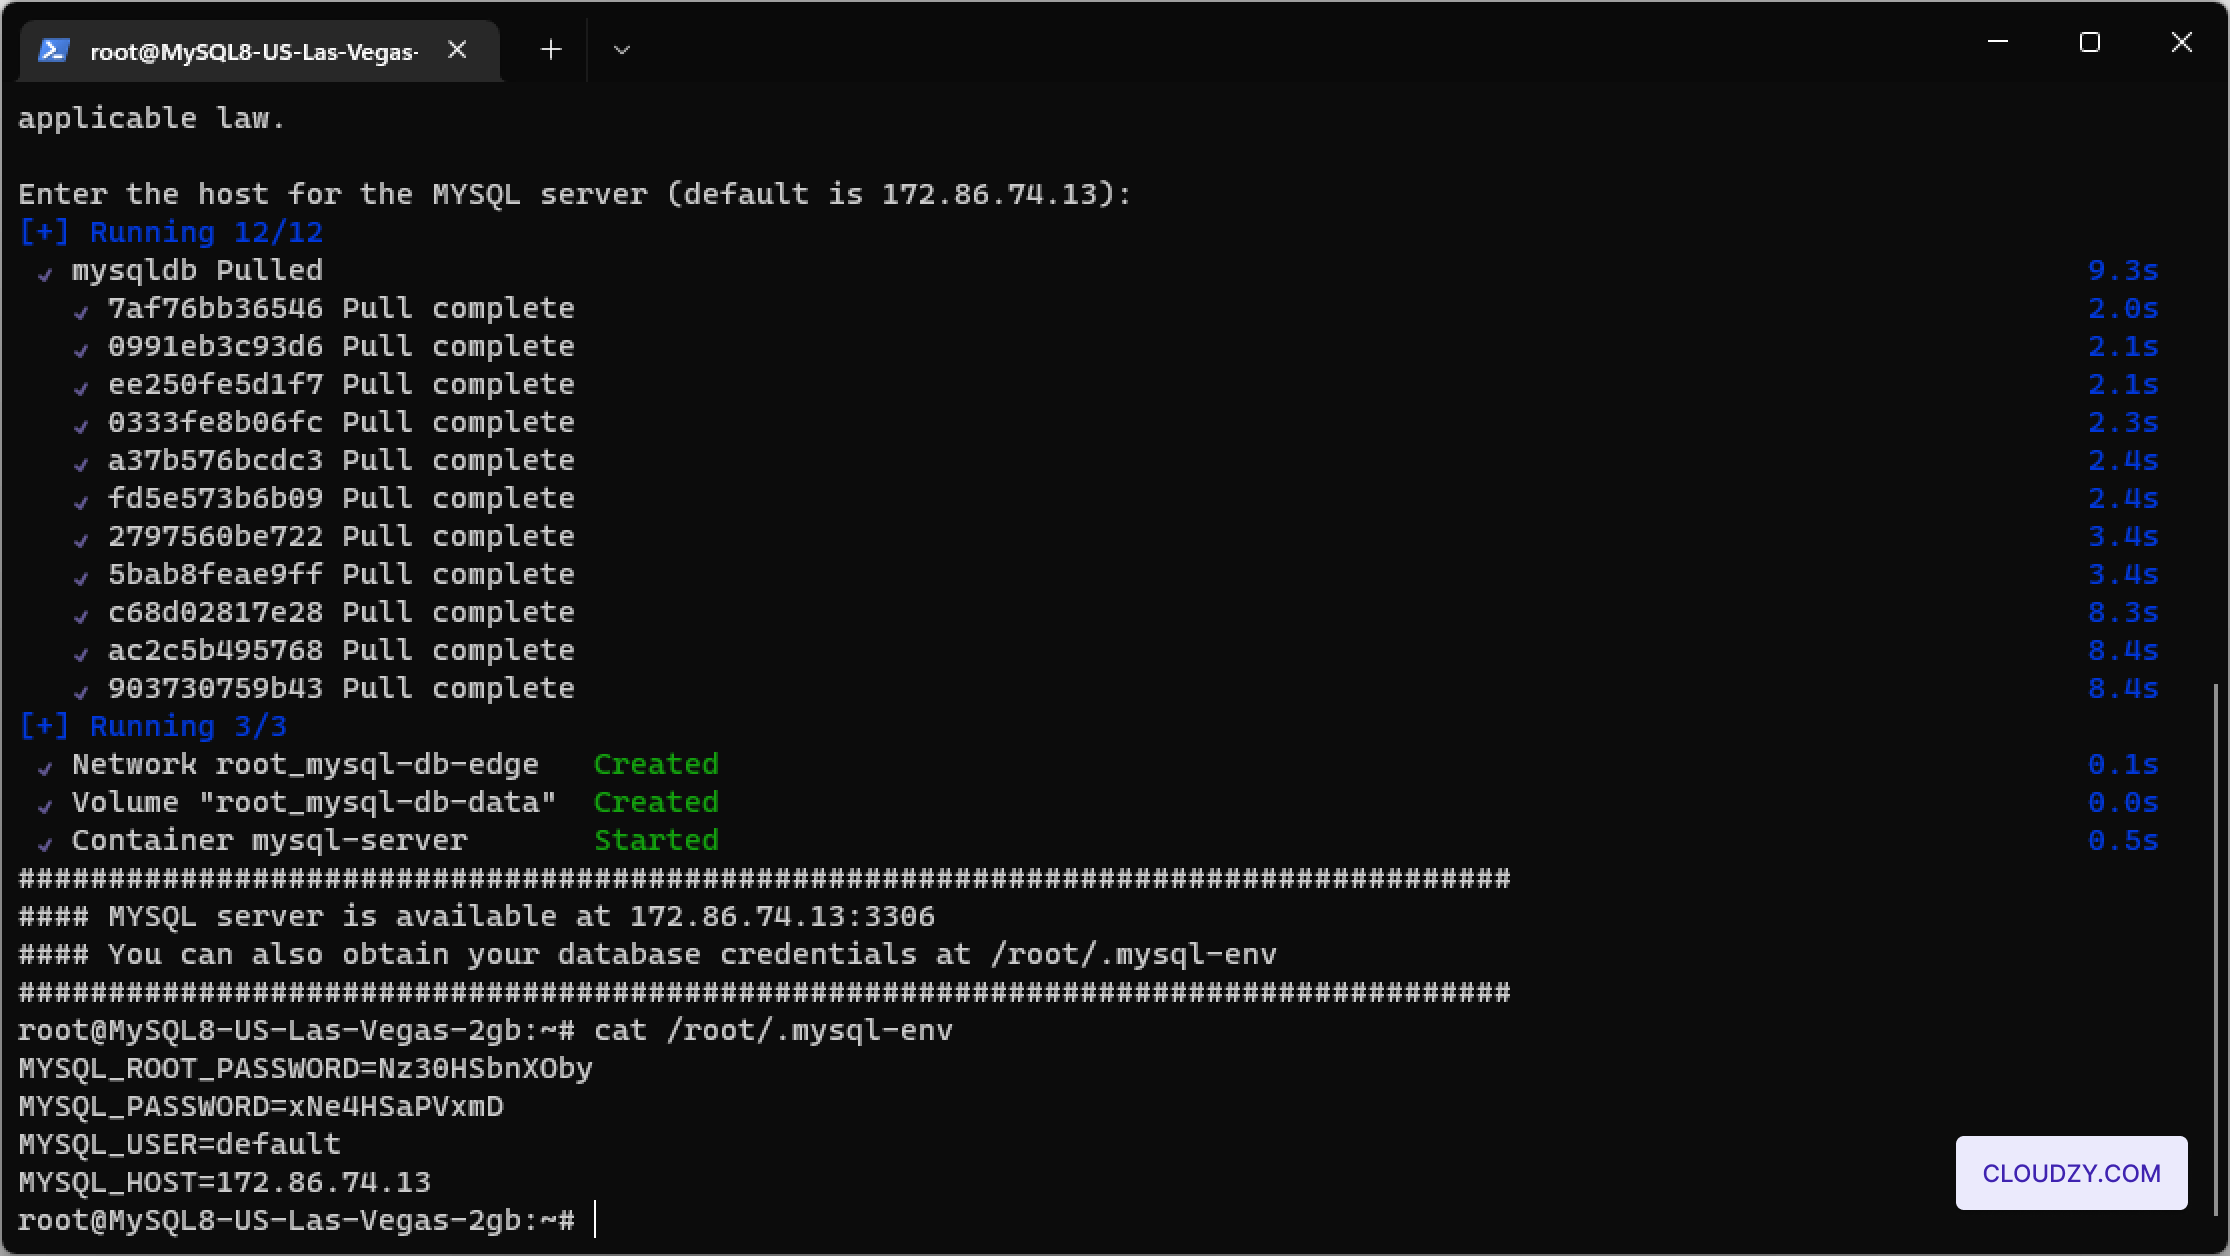2230x1256 pixels.
Task: Click the CLOUDZY.COM badge
Action: 2071,1173
